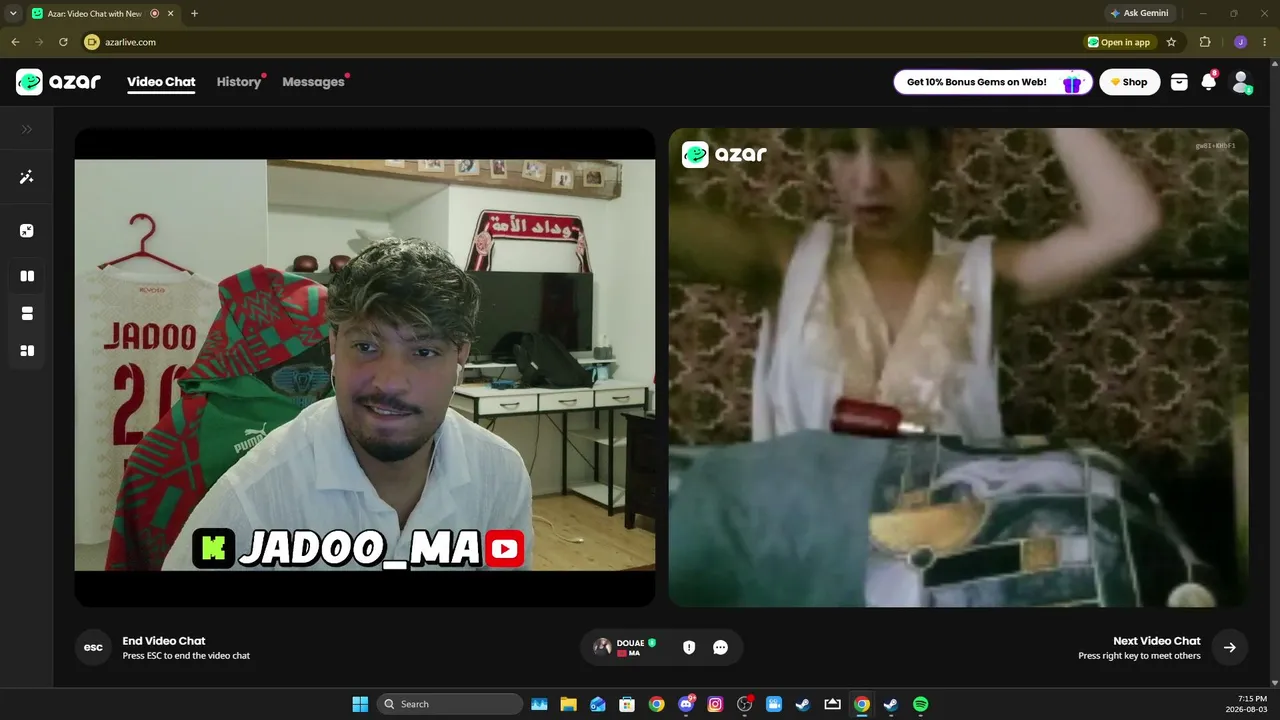Image resolution: width=1280 pixels, height=720 pixels.
Task: Open the Chrome profile avatar
Action: (1241, 42)
